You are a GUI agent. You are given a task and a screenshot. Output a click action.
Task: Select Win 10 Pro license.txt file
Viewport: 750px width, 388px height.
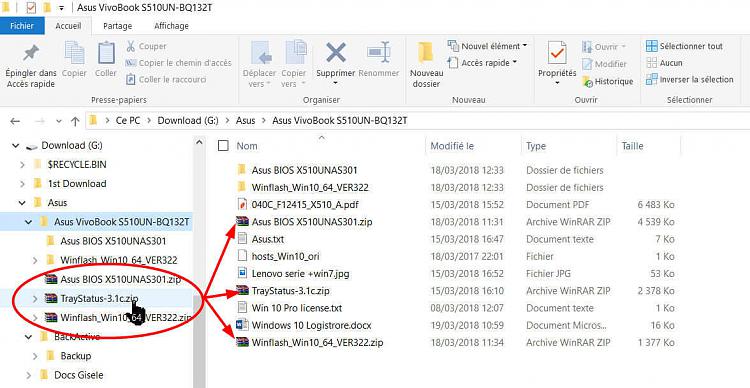click(297, 308)
